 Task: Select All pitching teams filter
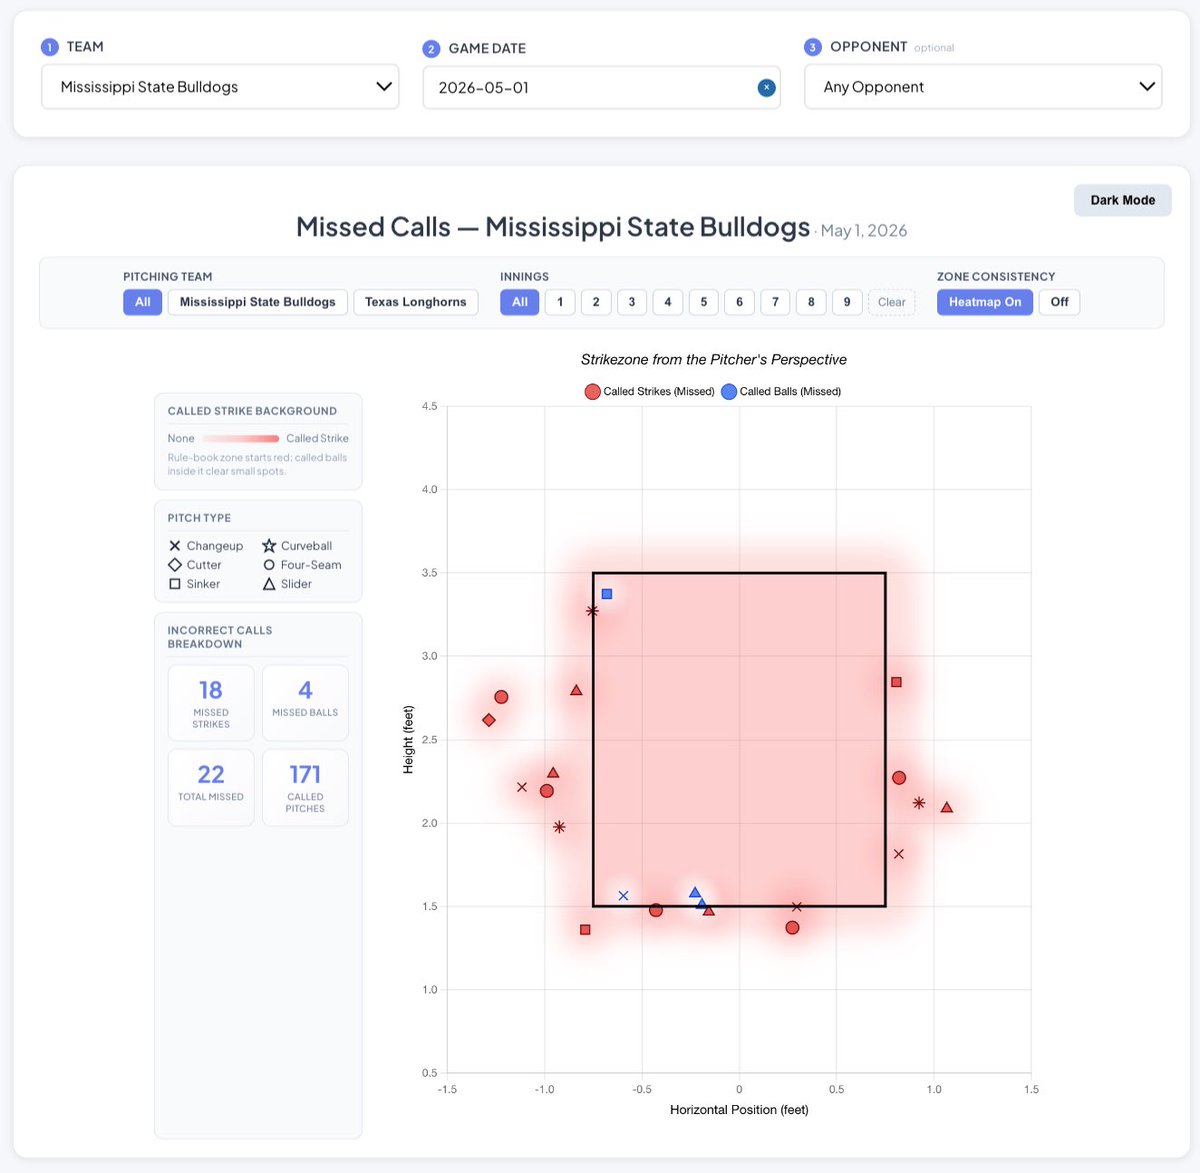click(143, 302)
